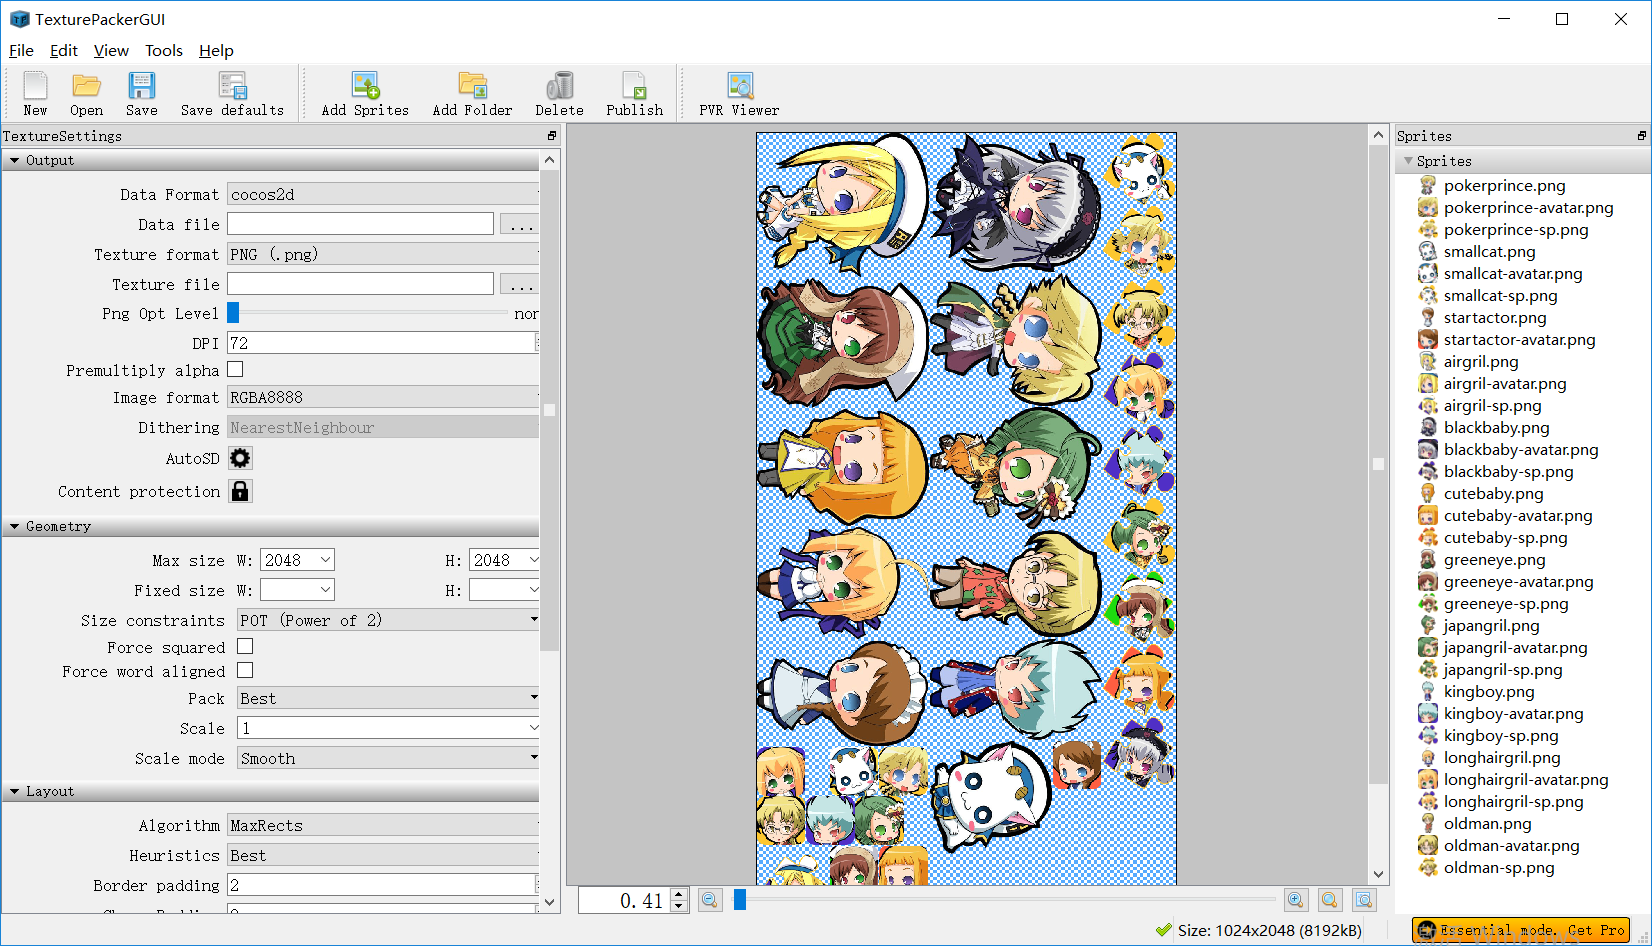Select longhairgril-sp.png in sprite list

(1513, 801)
